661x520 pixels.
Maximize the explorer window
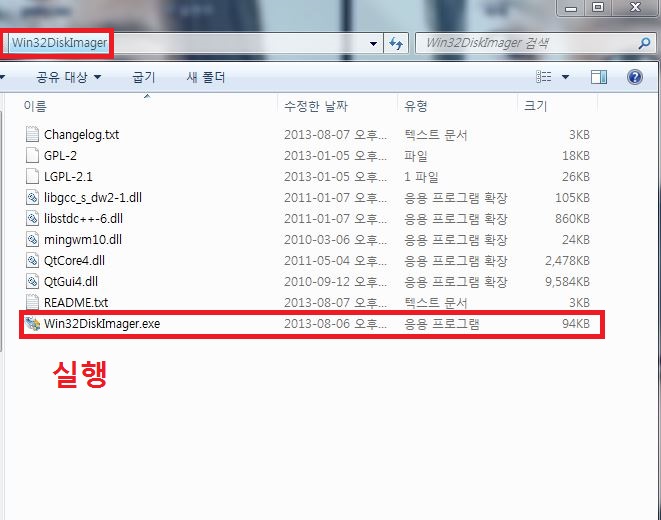(597, 7)
